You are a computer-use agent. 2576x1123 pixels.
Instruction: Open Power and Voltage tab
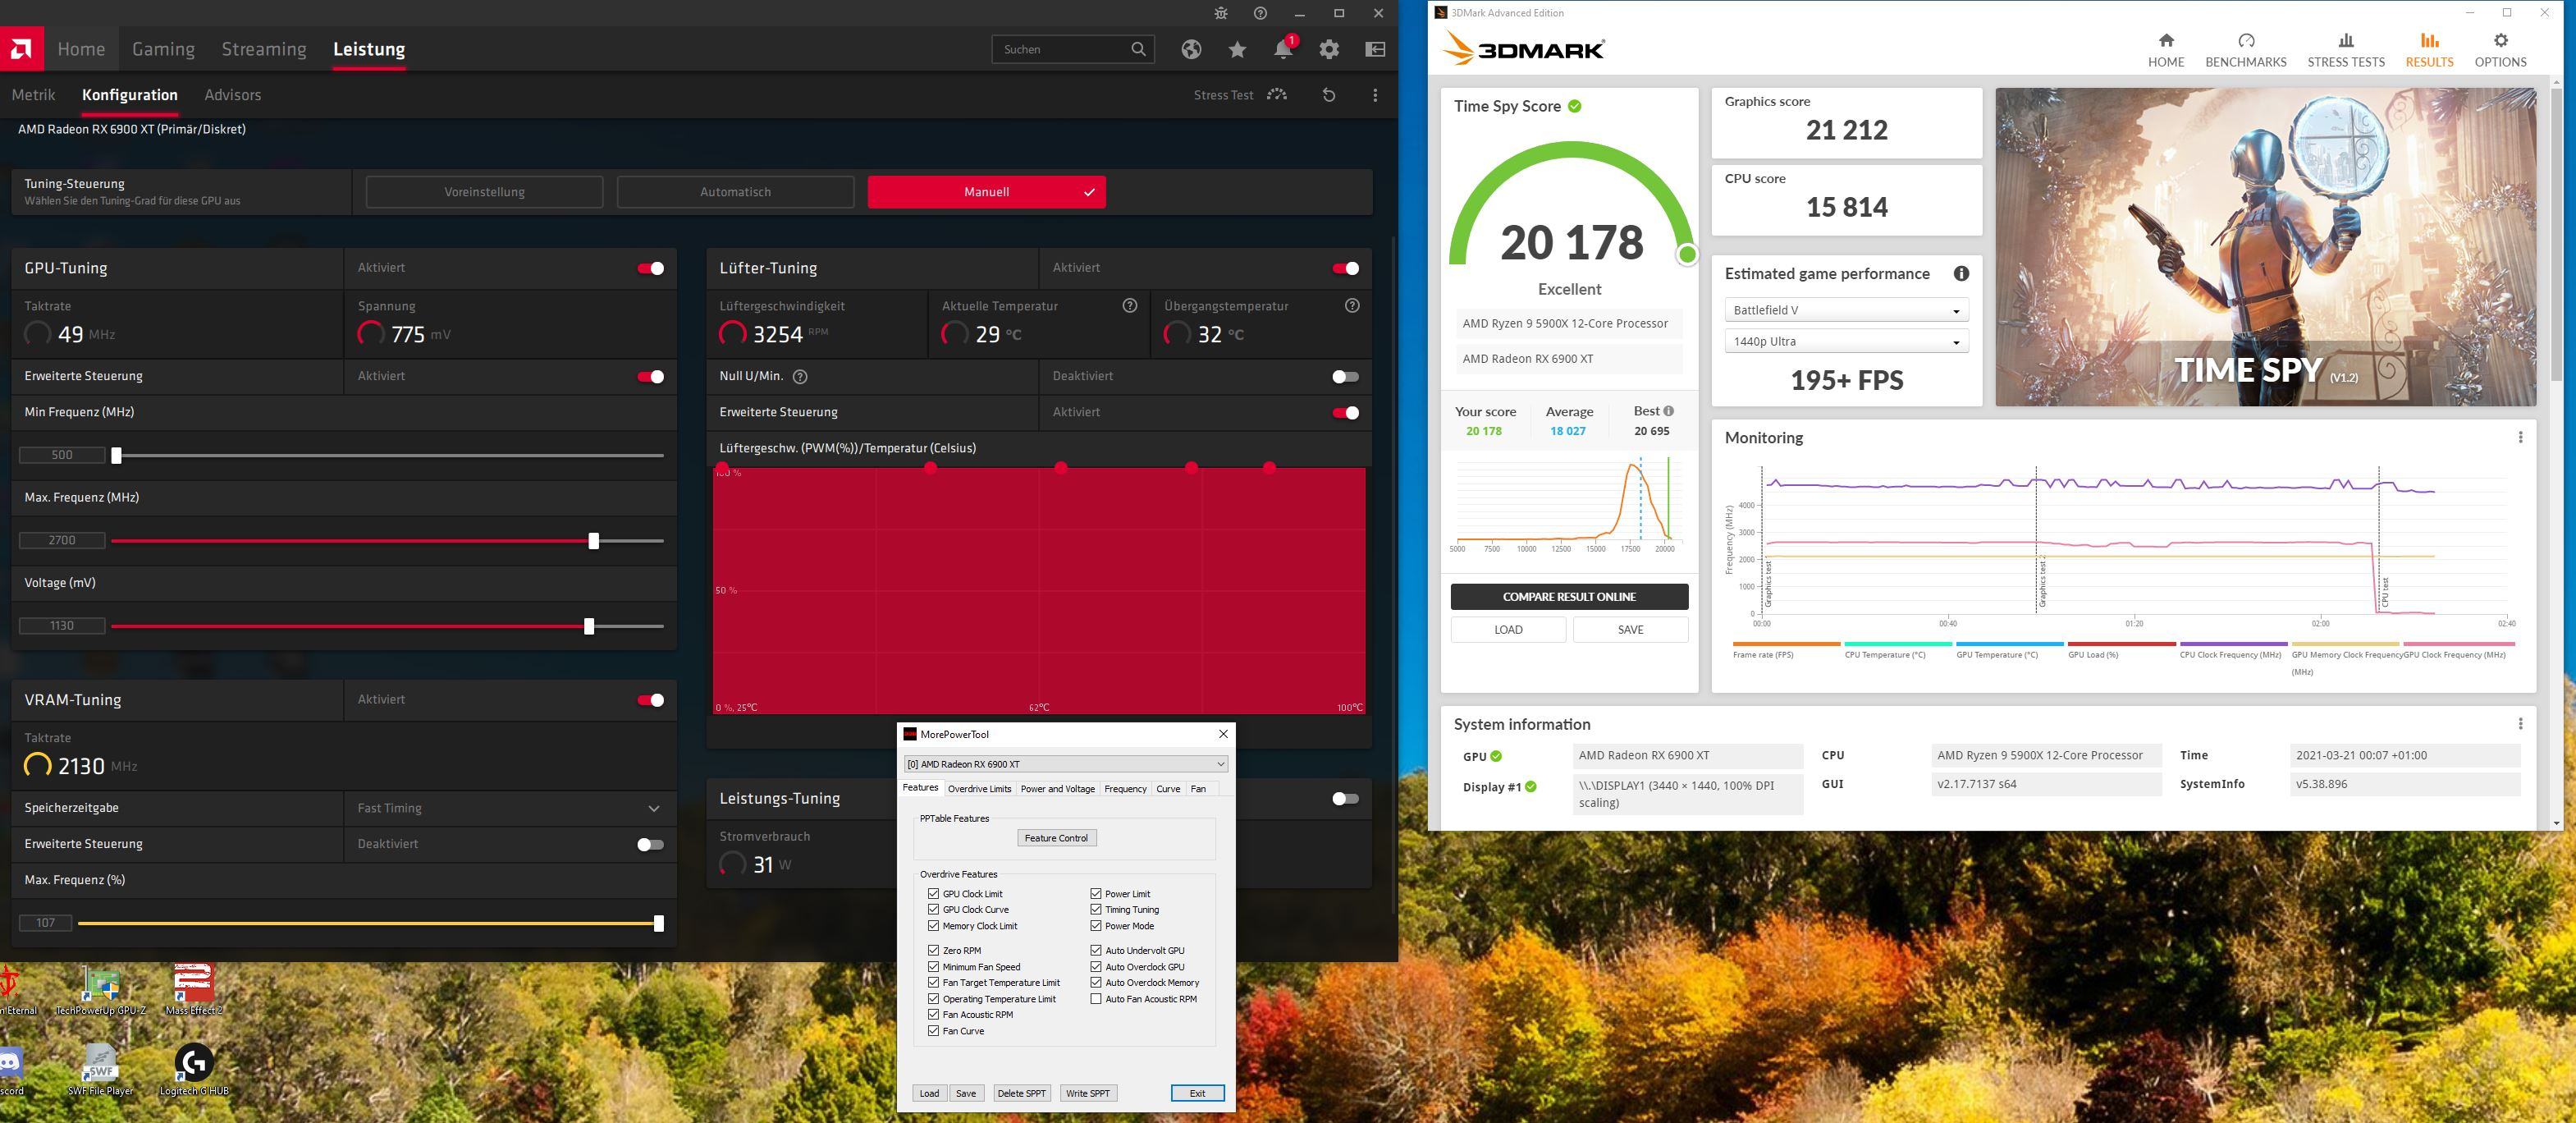click(x=1057, y=788)
